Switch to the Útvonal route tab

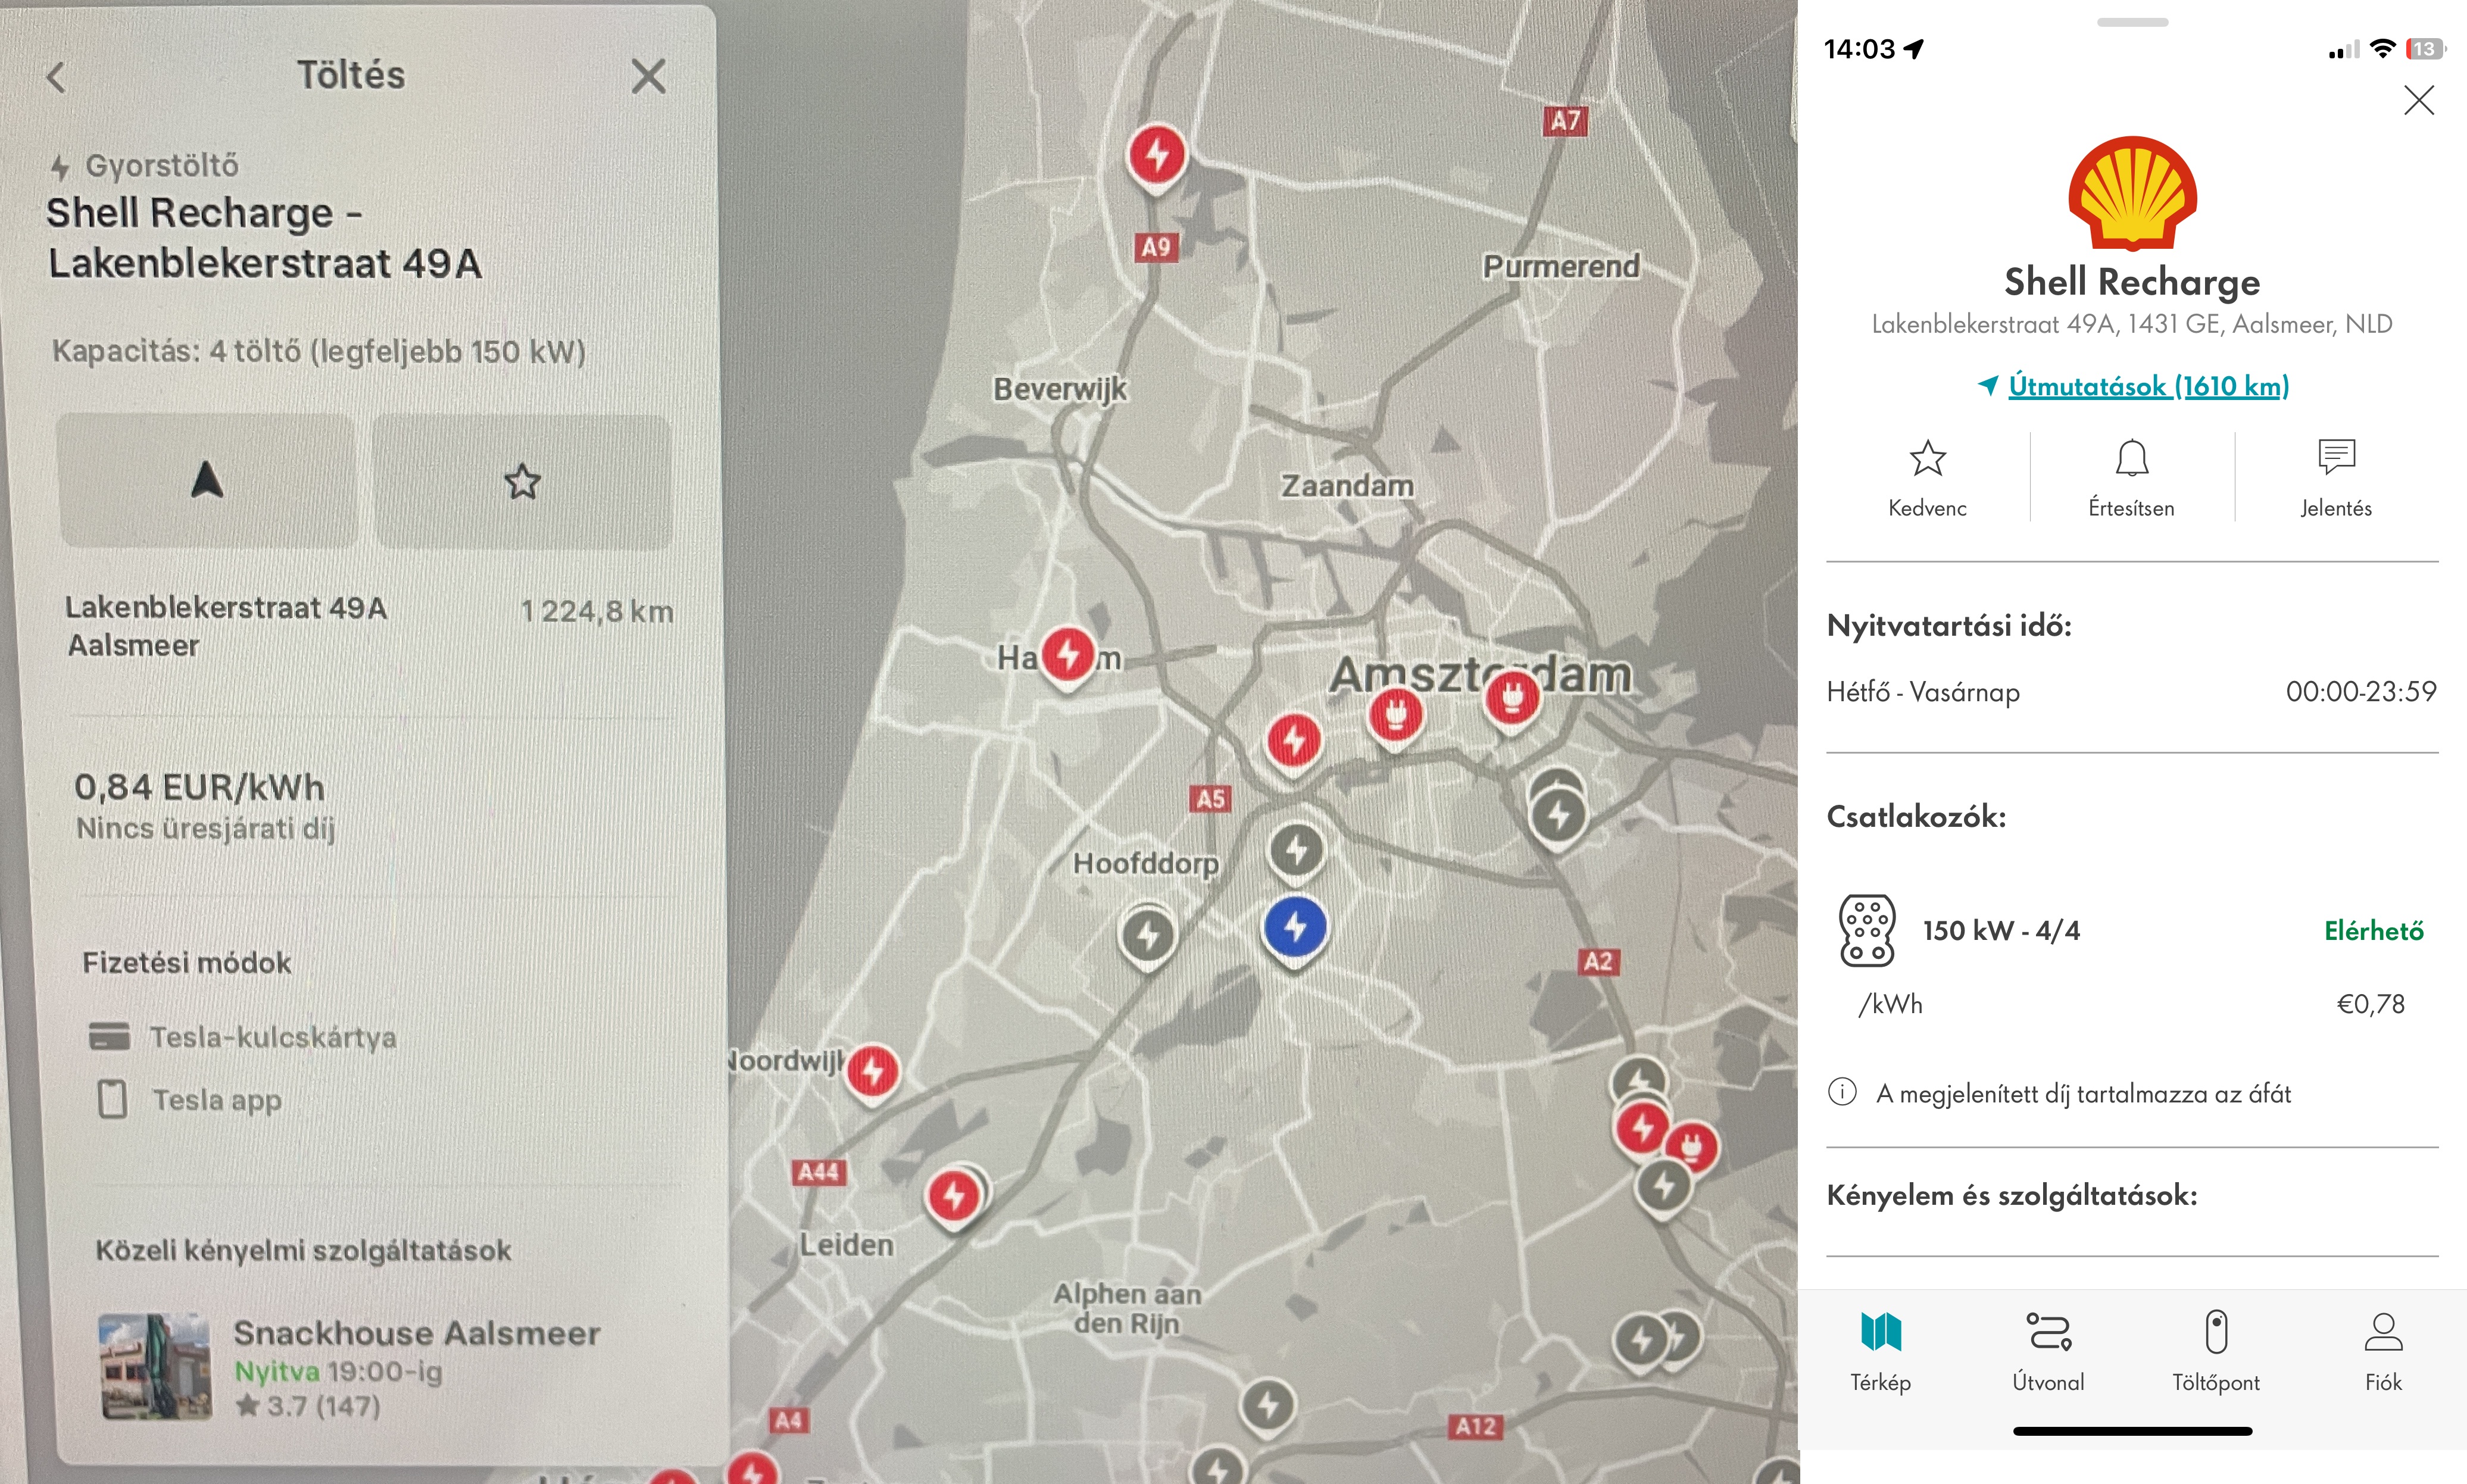pos(2048,1351)
